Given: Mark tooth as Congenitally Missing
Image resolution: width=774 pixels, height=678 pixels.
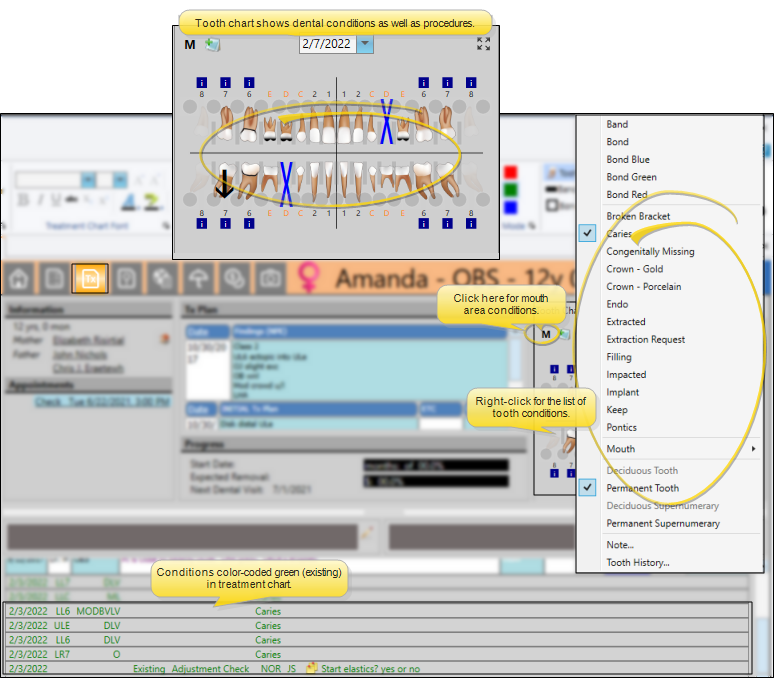Looking at the screenshot, I should point(650,251).
